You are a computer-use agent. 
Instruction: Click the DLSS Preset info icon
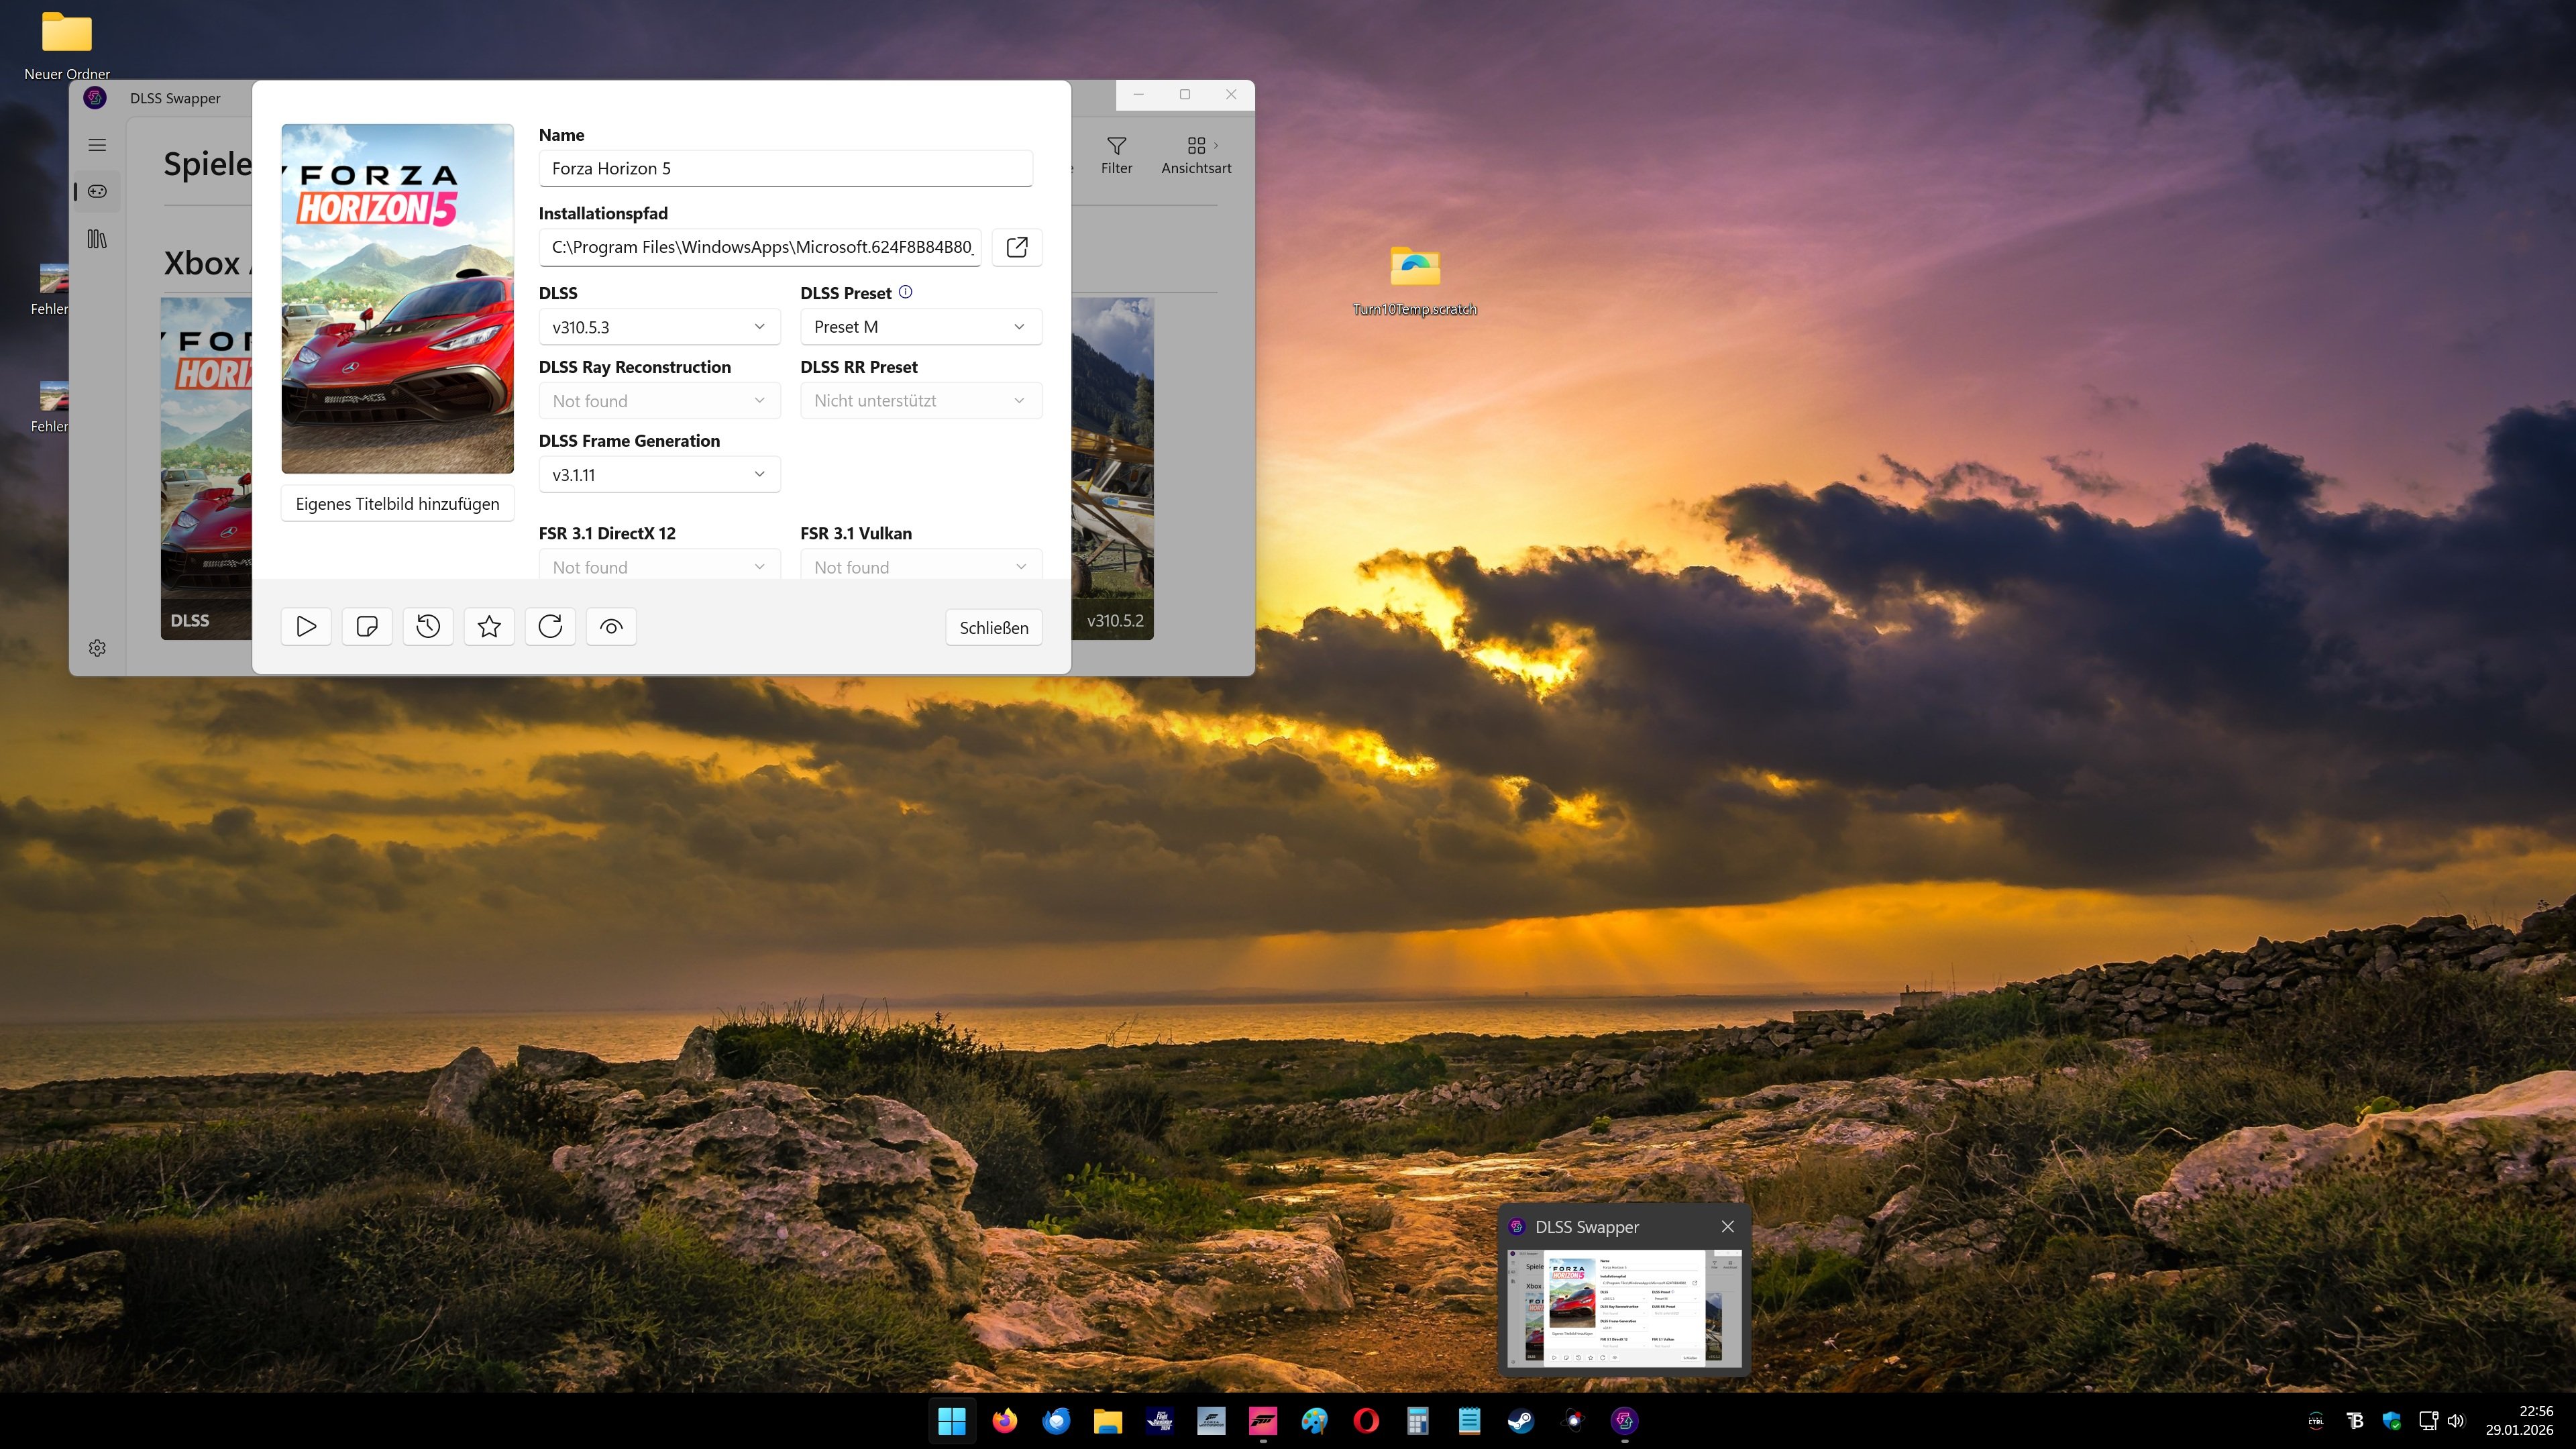[906, 292]
